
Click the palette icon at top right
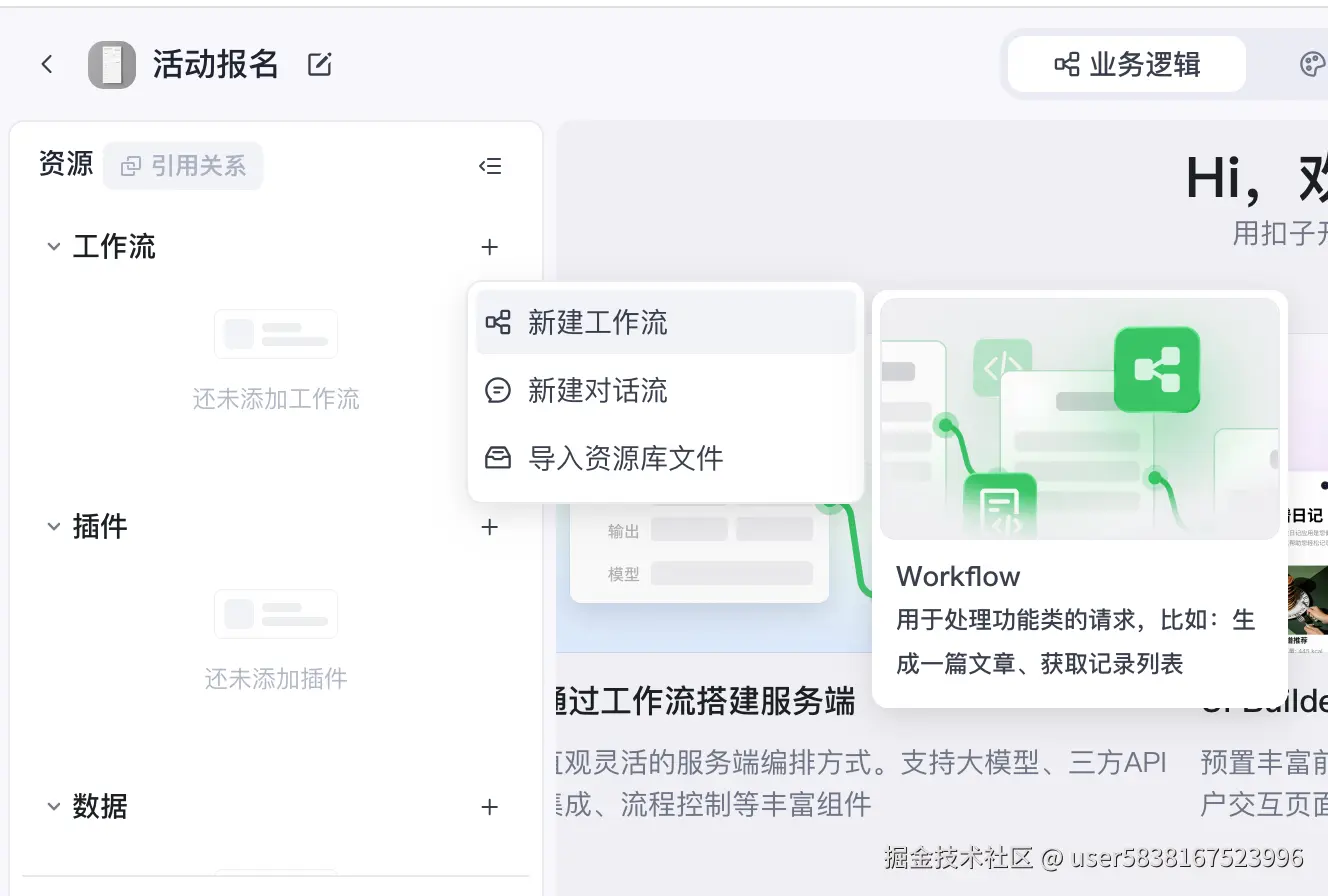click(x=1311, y=63)
